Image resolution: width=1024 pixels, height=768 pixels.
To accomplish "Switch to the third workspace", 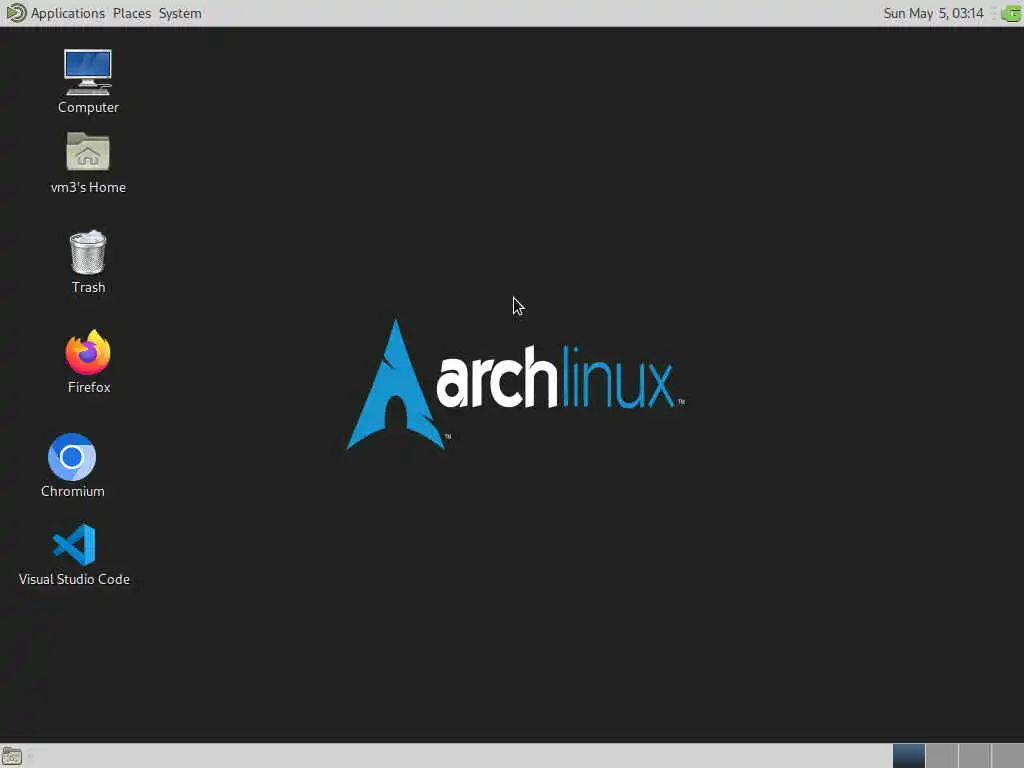I will pos(974,756).
